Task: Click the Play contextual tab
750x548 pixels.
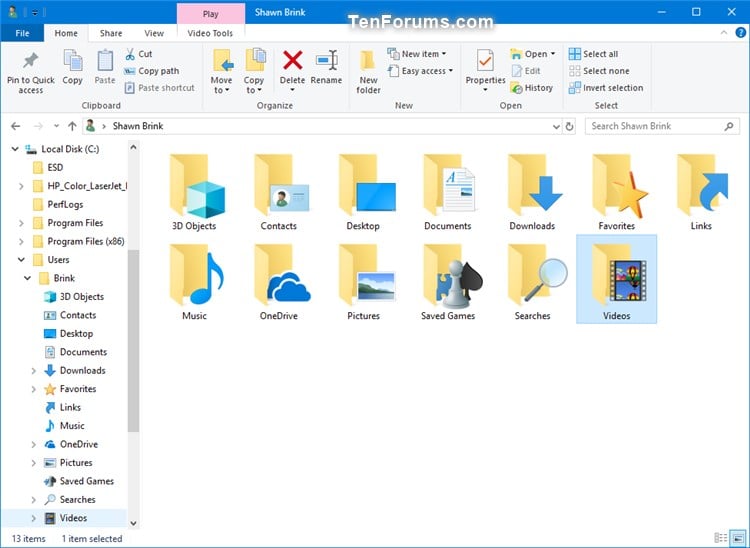Action: (x=210, y=13)
